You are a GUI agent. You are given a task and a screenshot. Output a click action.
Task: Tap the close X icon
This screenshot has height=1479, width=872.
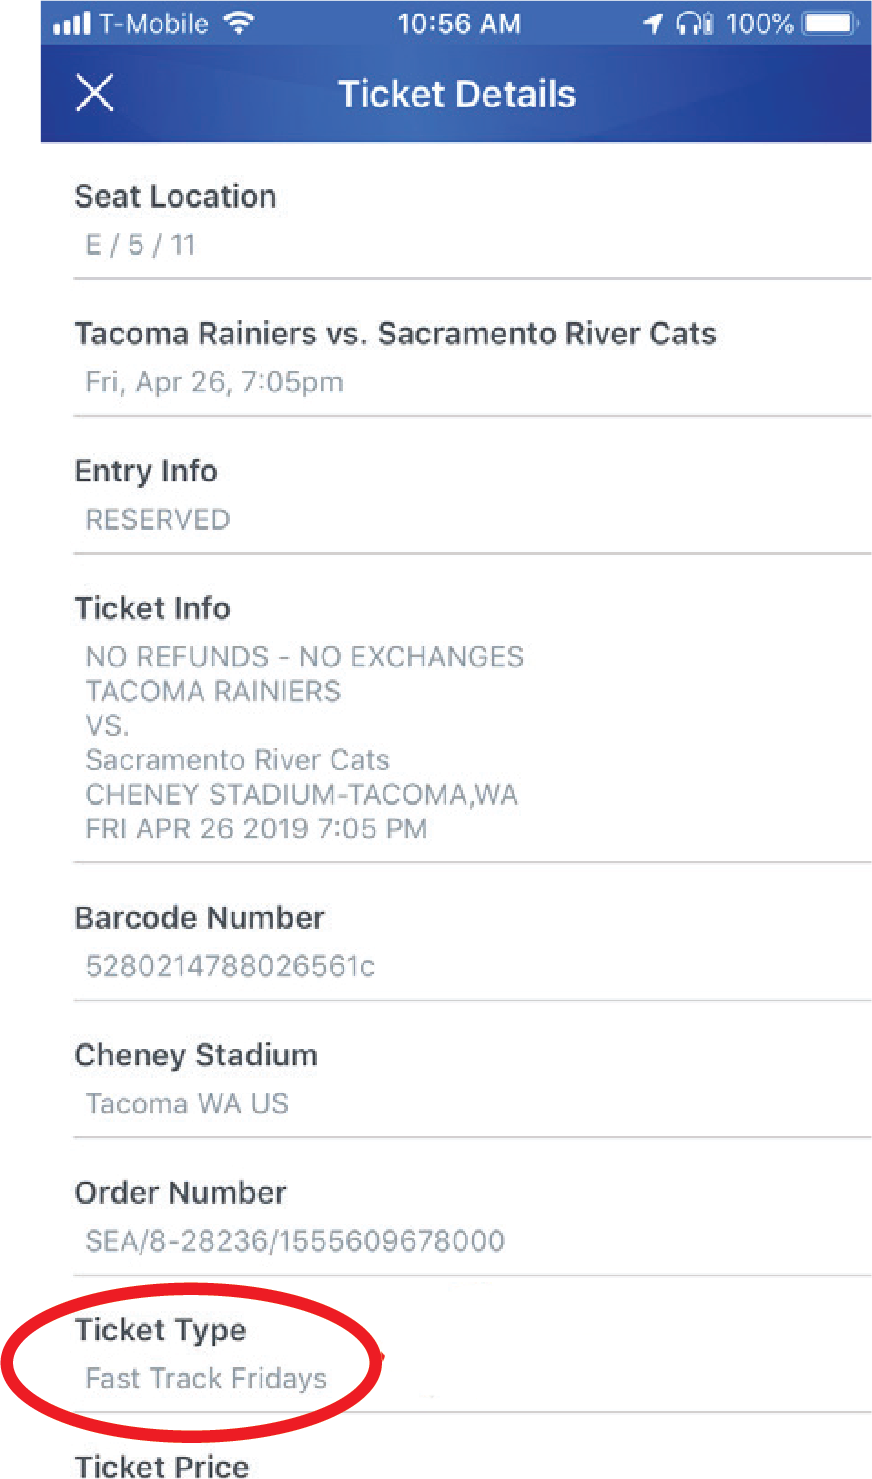[x=93, y=93]
